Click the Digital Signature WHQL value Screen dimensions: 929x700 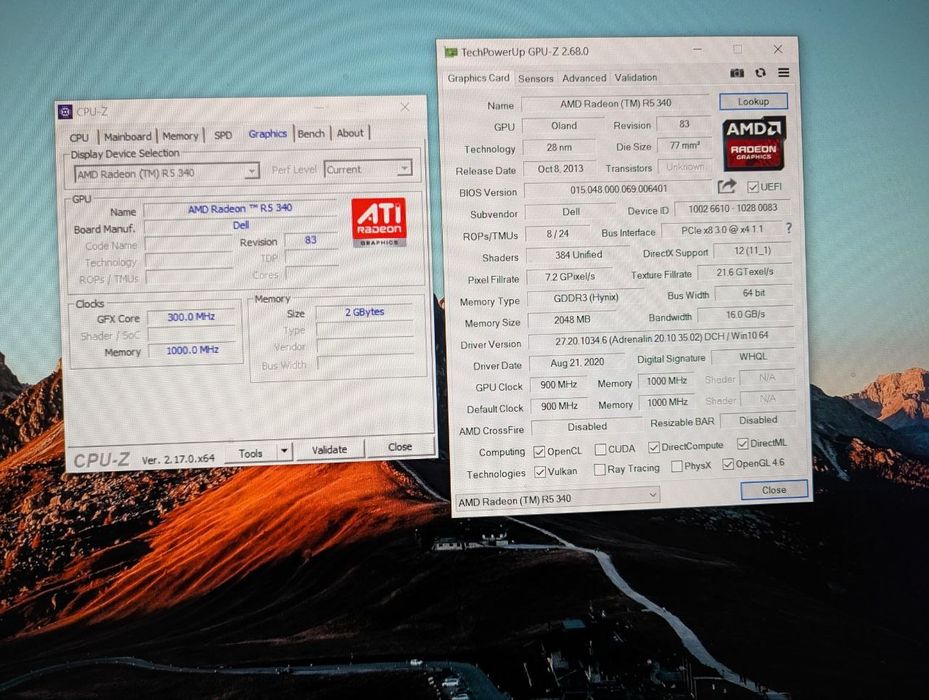[752, 357]
